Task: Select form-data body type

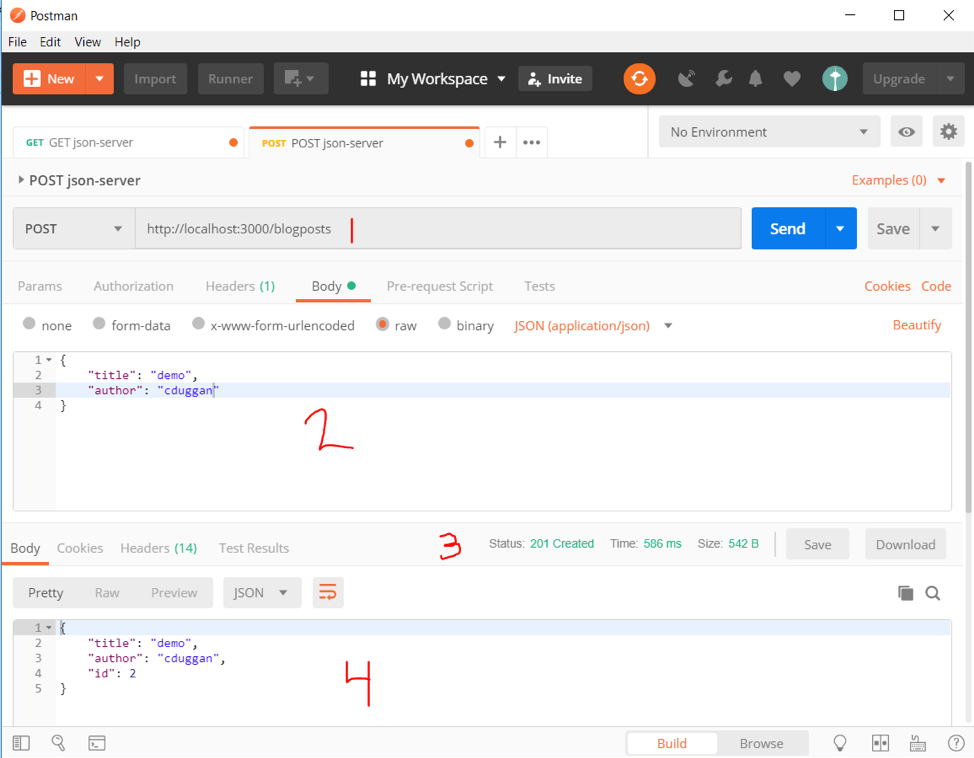Action: click(x=99, y=324)
